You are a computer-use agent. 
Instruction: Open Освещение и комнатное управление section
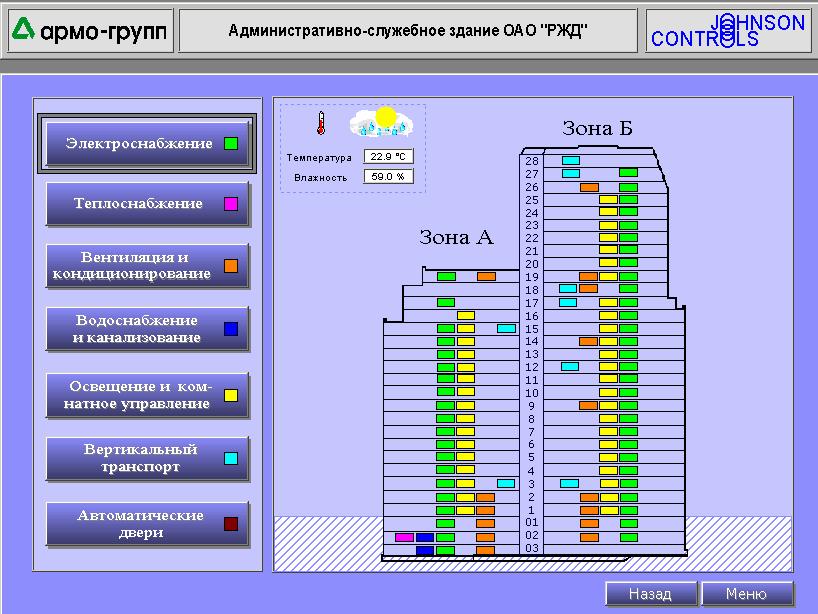pos(148,395)
